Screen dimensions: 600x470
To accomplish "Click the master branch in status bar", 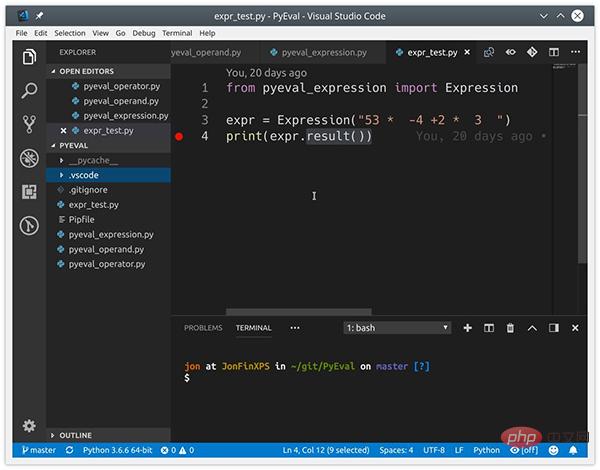I will coord(39,450).
